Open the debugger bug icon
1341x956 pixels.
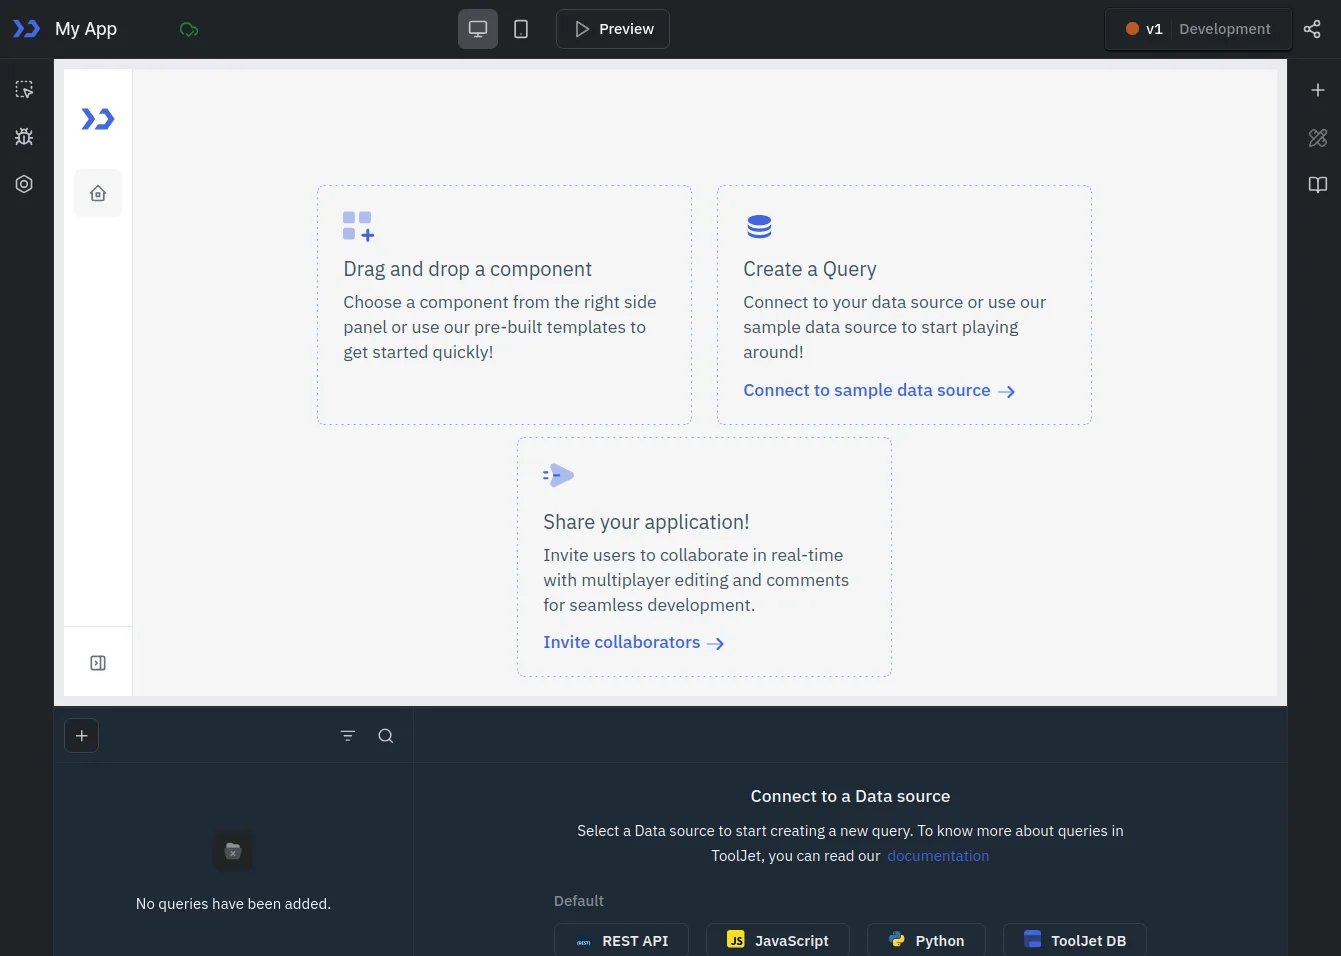pyautogui.click(x=24, y=137)
